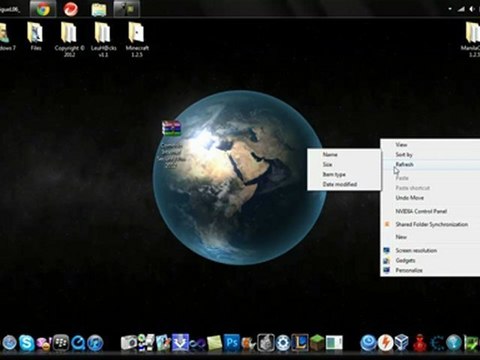Launch Yahoo Messenger from the dock
The height and width of the screenshot is (360, 480).
pyautogui.click(x=44, y=343)
